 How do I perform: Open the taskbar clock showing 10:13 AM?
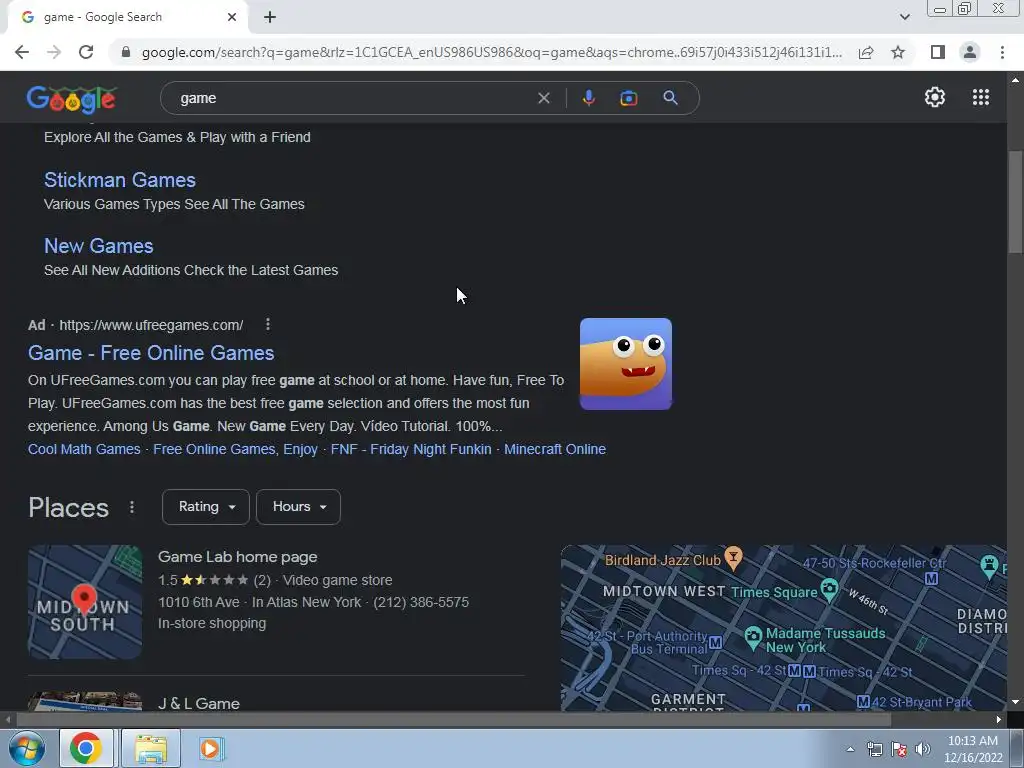[973, 749]
